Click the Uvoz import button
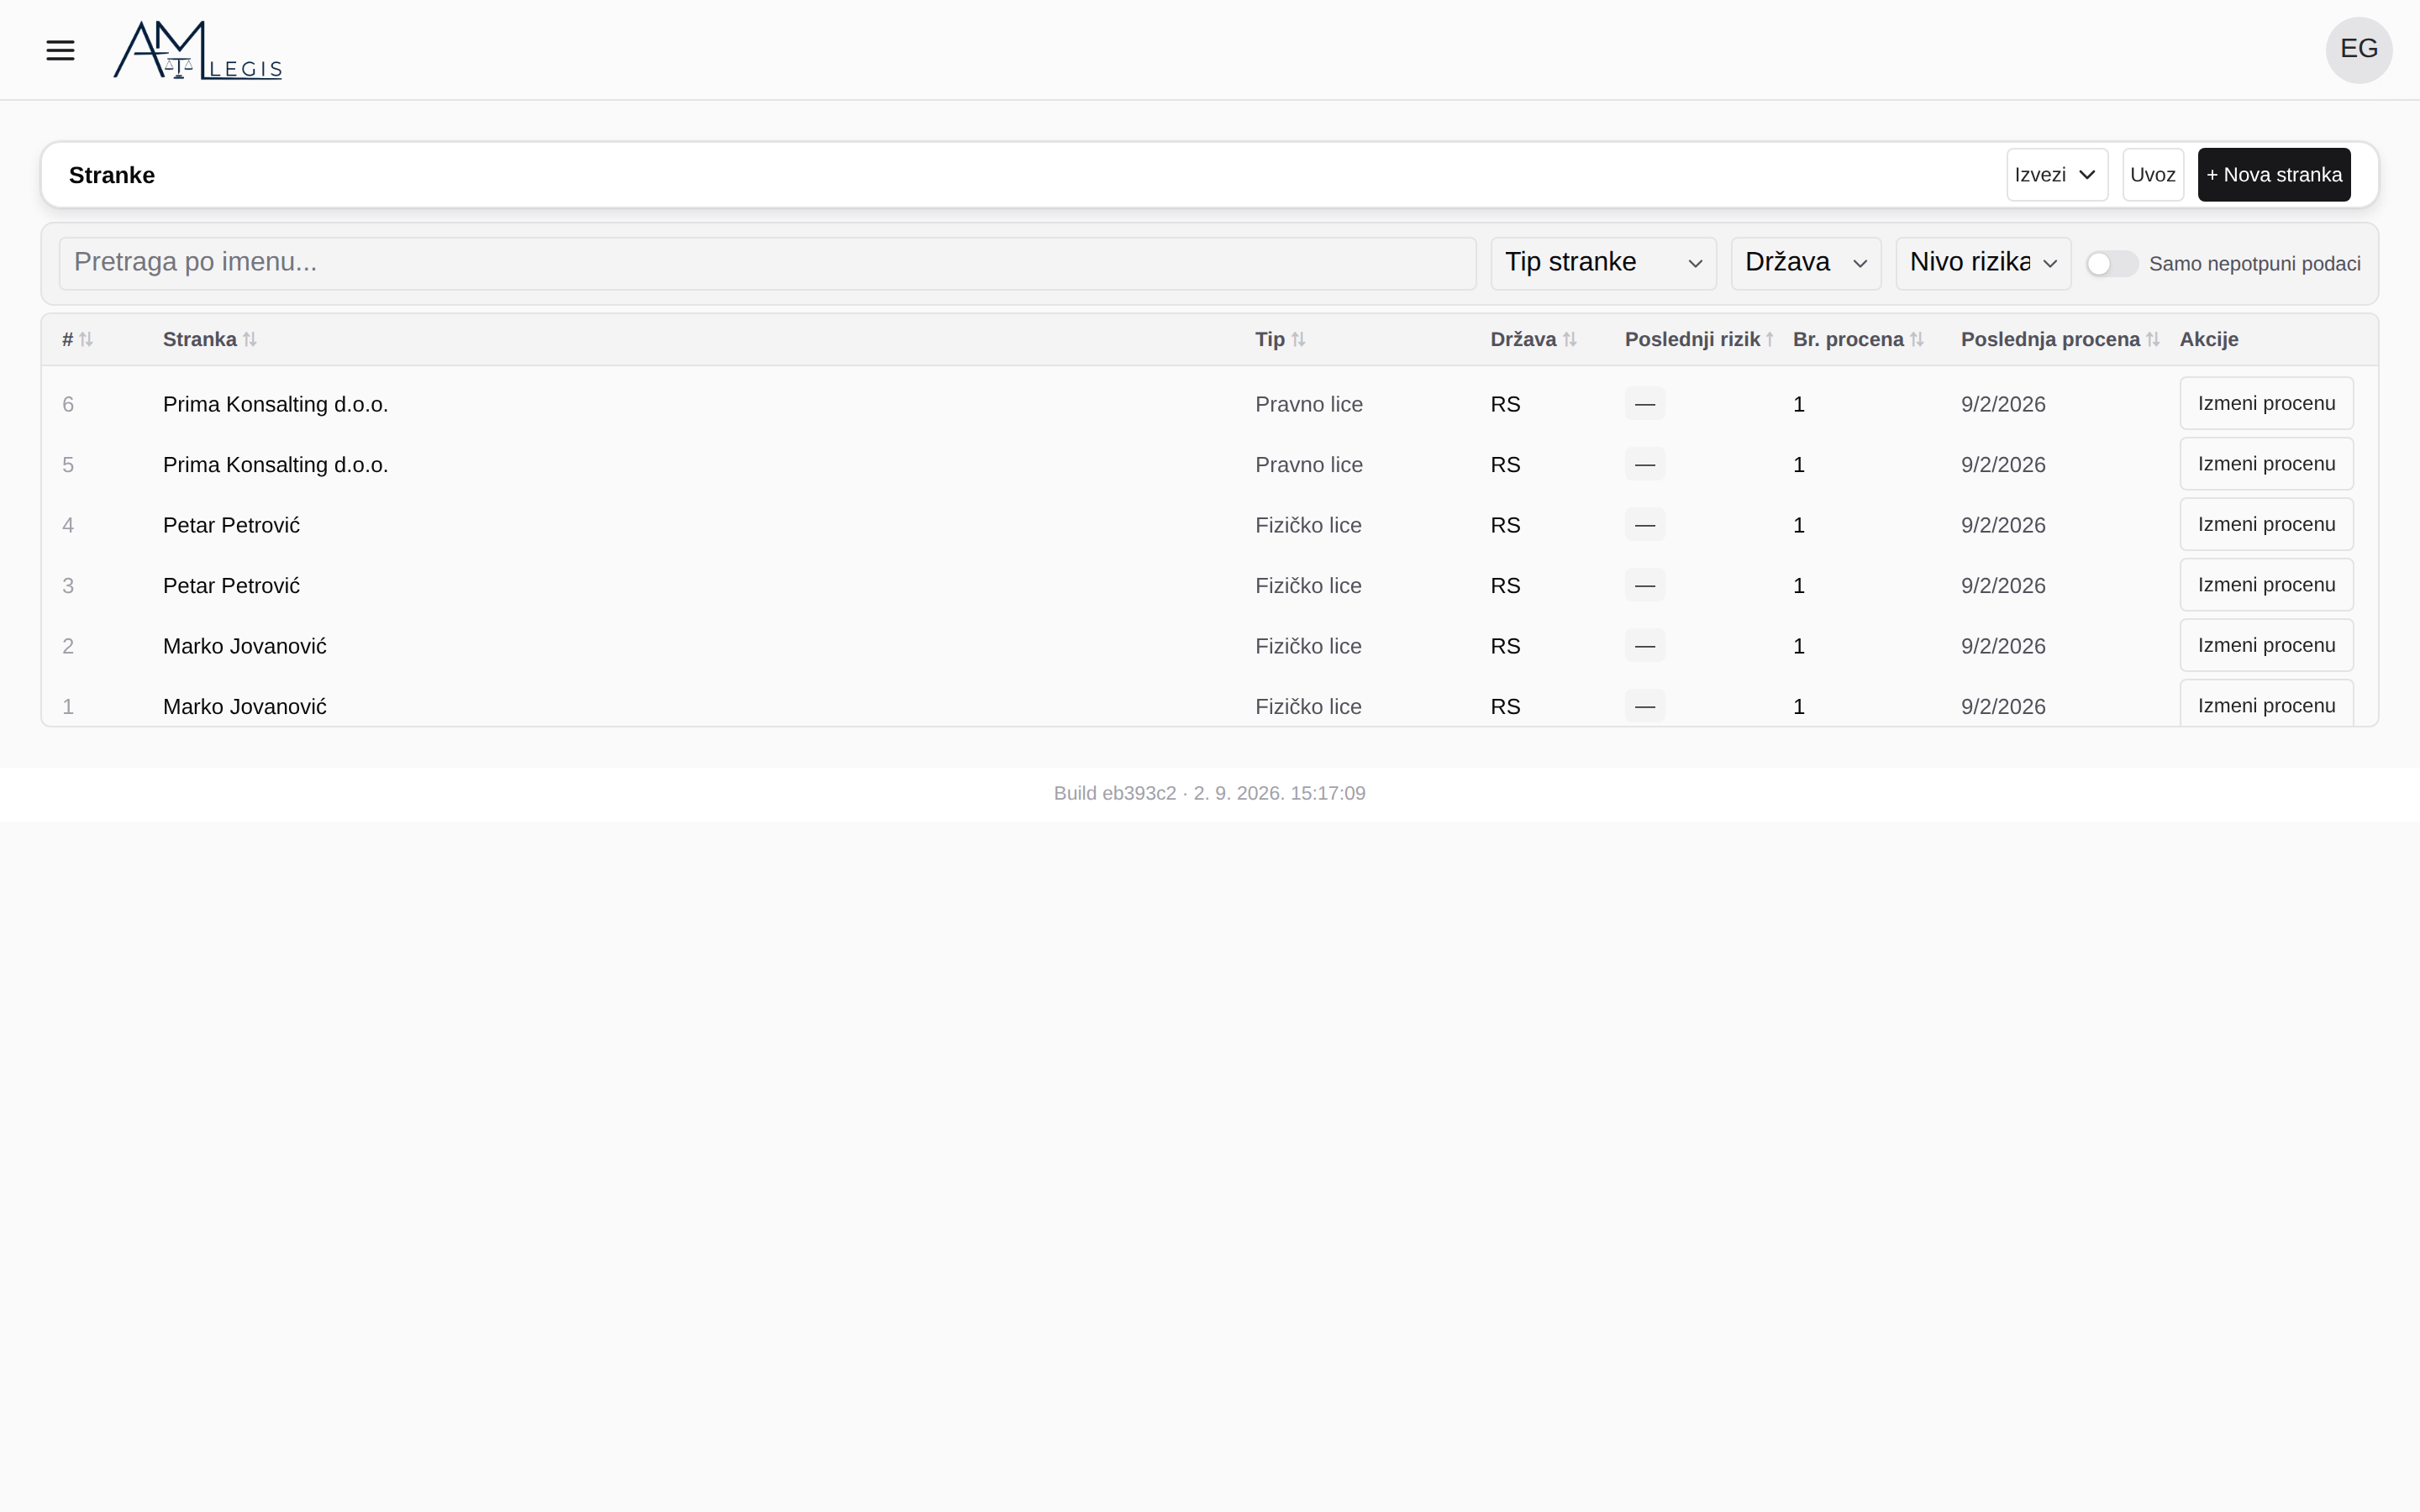This screenshot has height=1512, width=2420. [x=2152, y=175]
